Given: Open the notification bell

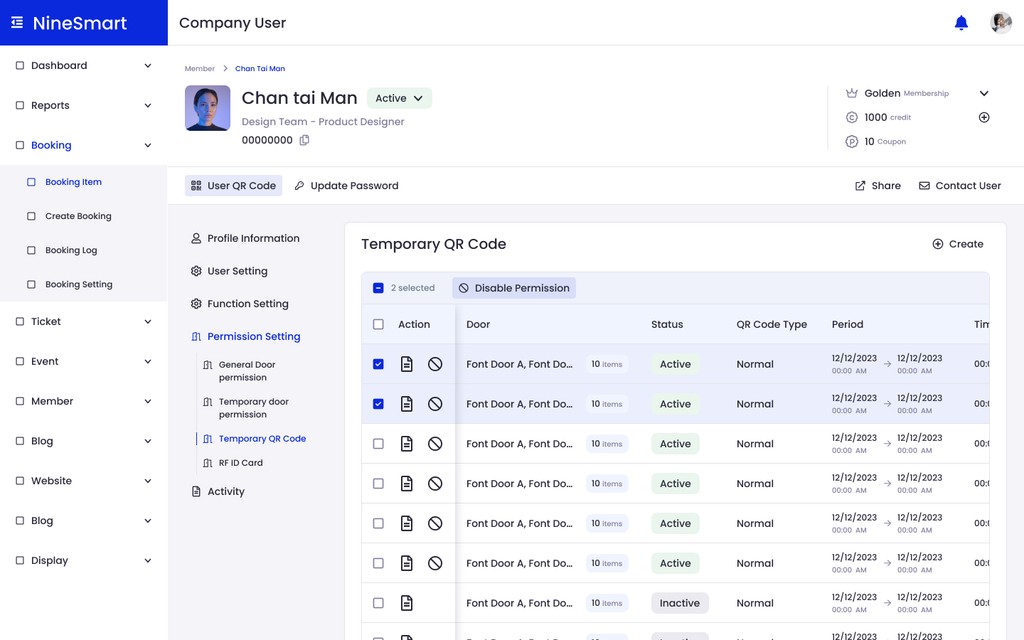Looking at the screenshot, I should pos(961,23).
